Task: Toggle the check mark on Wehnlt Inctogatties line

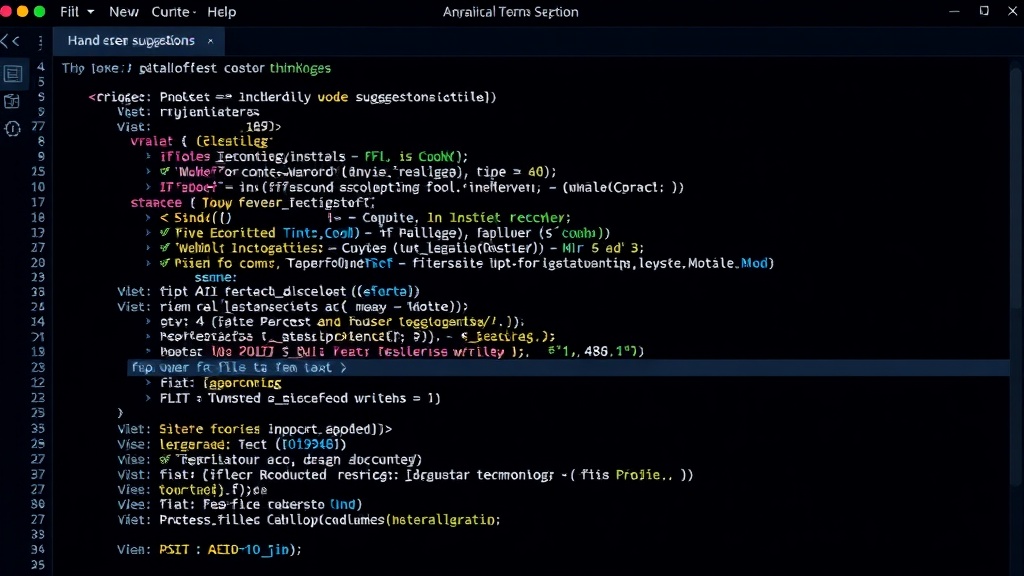Action: coord(165,248)
